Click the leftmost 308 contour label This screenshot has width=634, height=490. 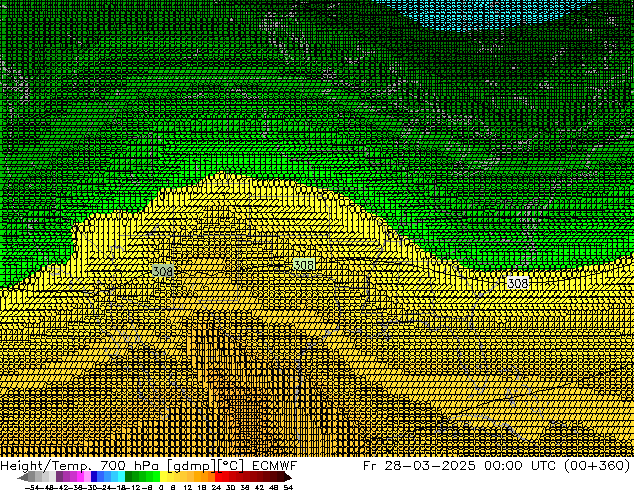[x=163, y=270]
